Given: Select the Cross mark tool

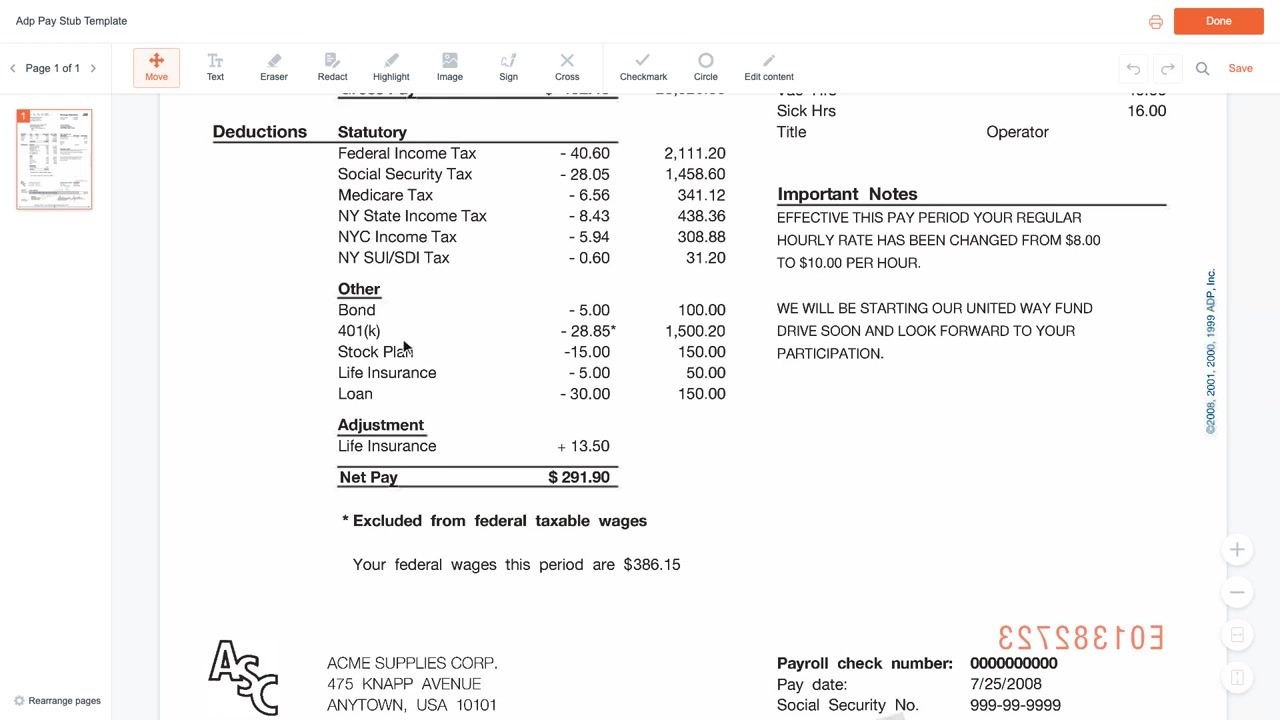Looking at the screenshot, I should point(567,68).
